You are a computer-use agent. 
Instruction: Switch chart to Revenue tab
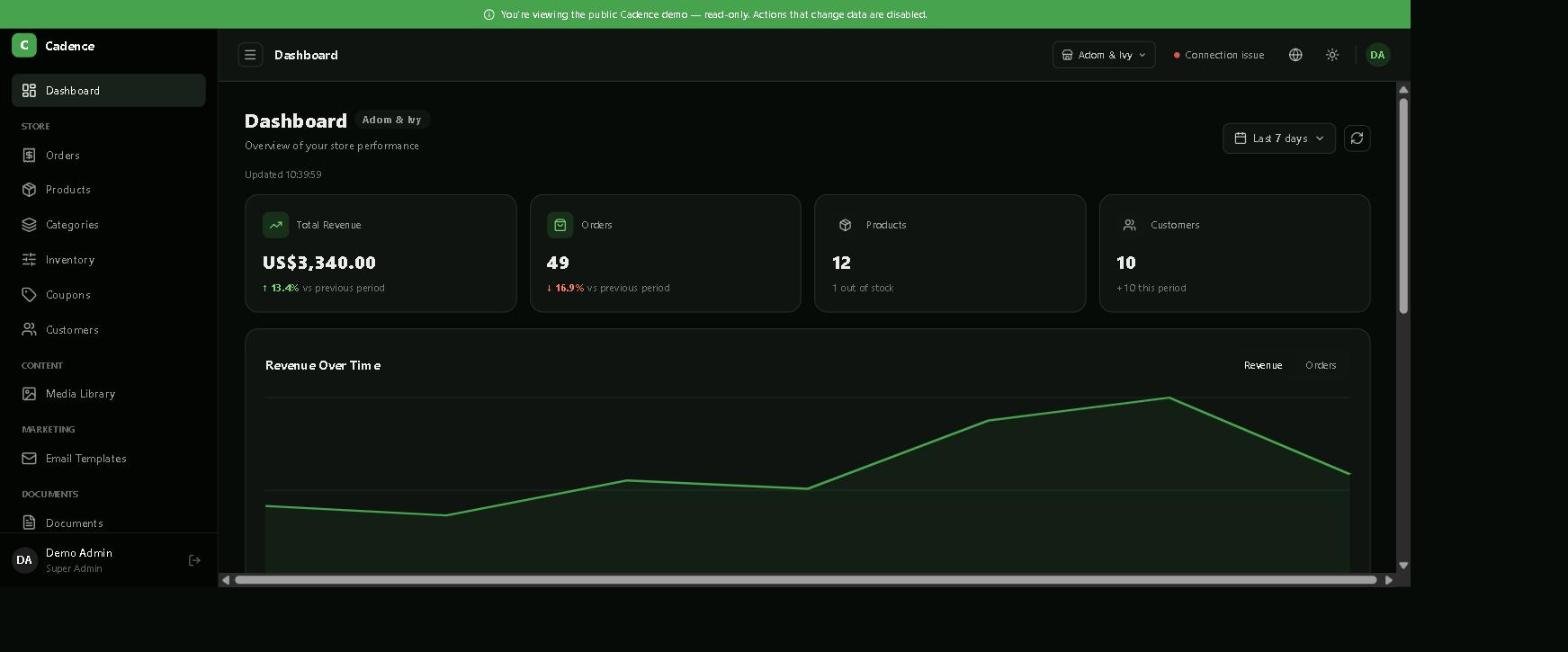(1262, 365)
